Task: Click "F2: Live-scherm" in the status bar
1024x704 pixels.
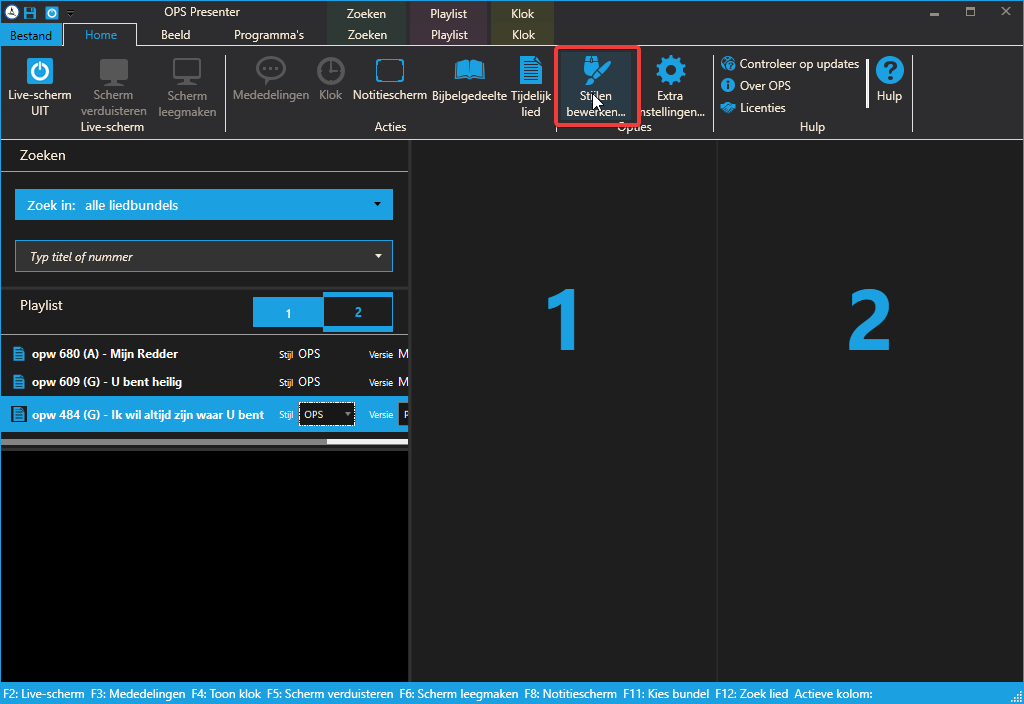Action: click(44, 694)
